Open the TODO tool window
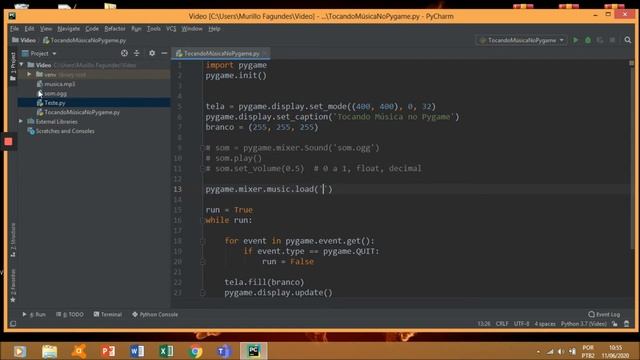Viewport: 640px width, 360px height. coord(70,314)
